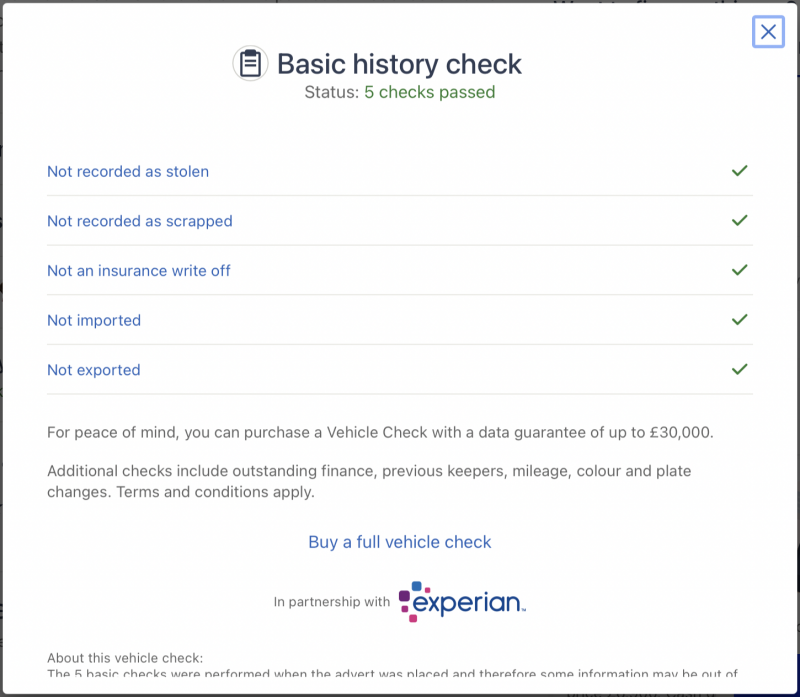This screenshot has width=800, height=697.
Task: Click the green tick for stolen check
Action: tap(739, 171)
